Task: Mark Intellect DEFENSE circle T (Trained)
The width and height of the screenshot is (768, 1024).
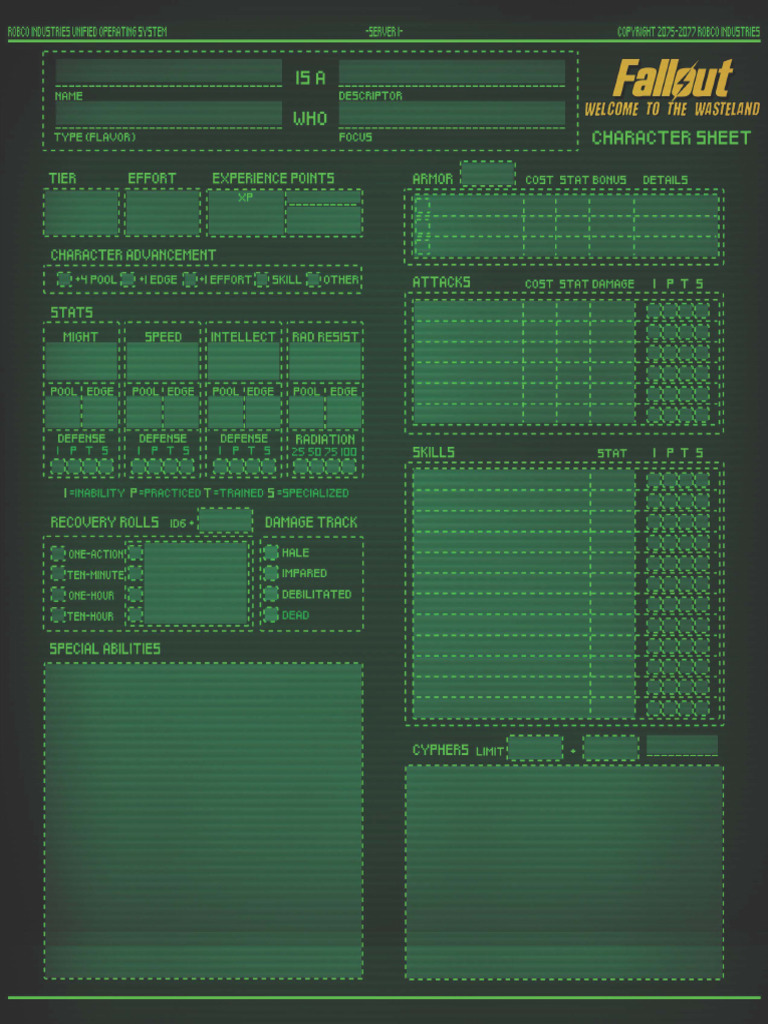Action: (252, 466)
